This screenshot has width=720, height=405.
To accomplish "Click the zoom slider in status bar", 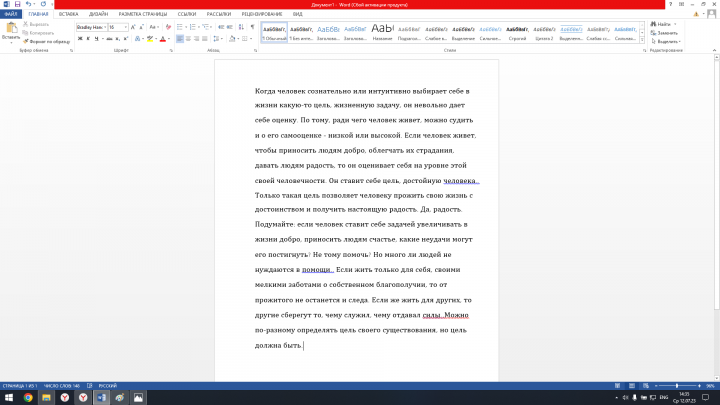I will coord(675,385).
